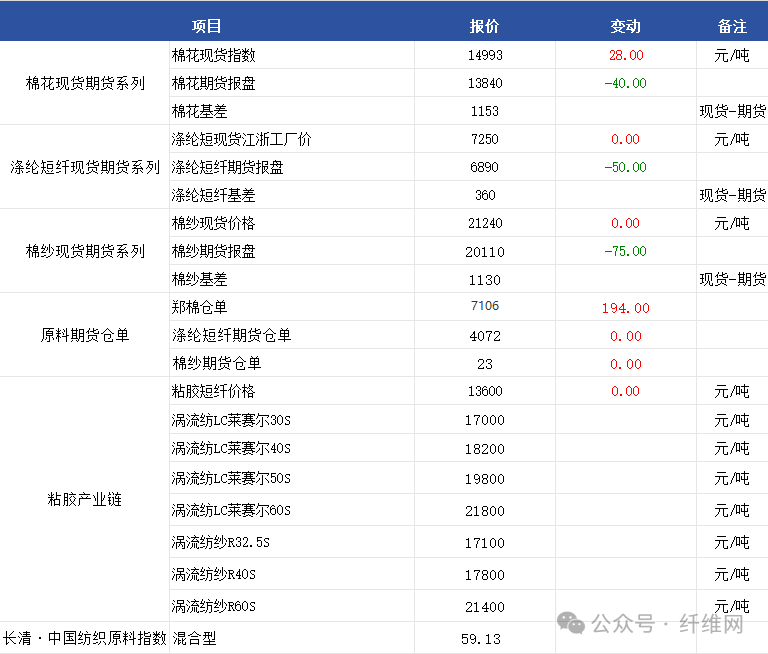Click the 郑棉仓单 row label

199,307
